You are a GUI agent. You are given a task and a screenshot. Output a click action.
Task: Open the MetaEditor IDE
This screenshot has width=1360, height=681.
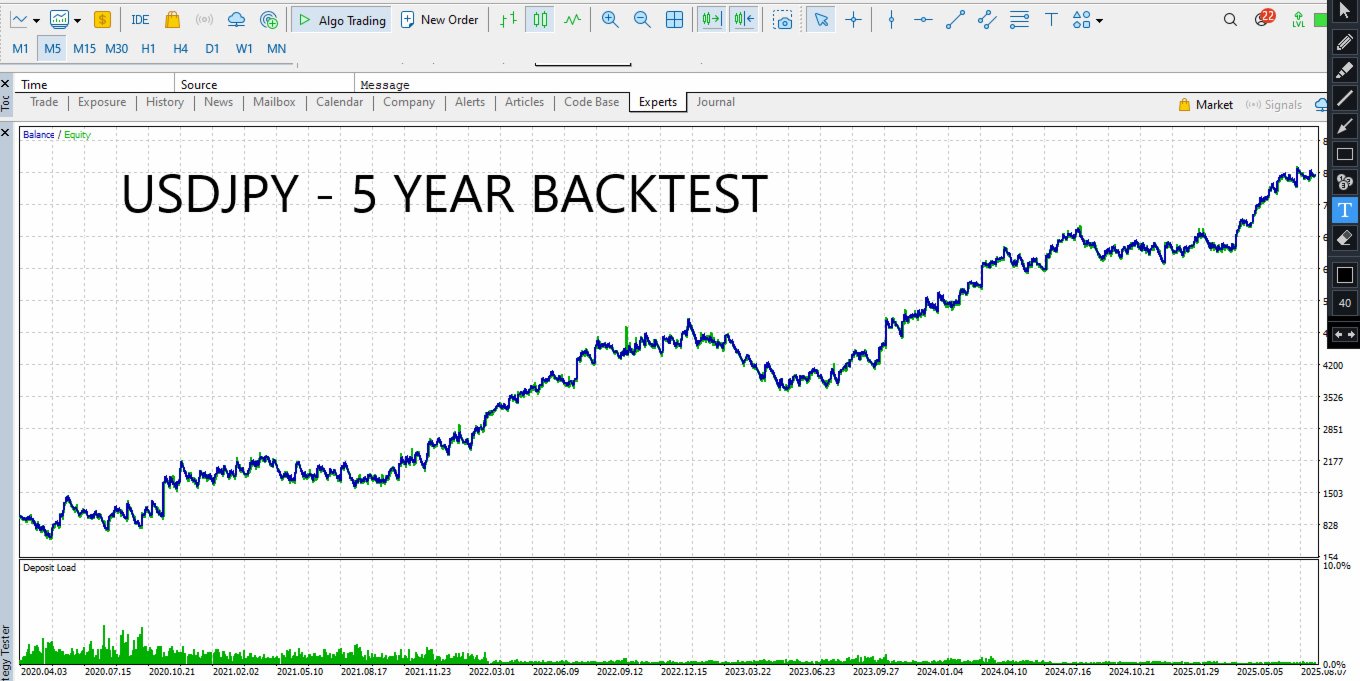[140, 19]
